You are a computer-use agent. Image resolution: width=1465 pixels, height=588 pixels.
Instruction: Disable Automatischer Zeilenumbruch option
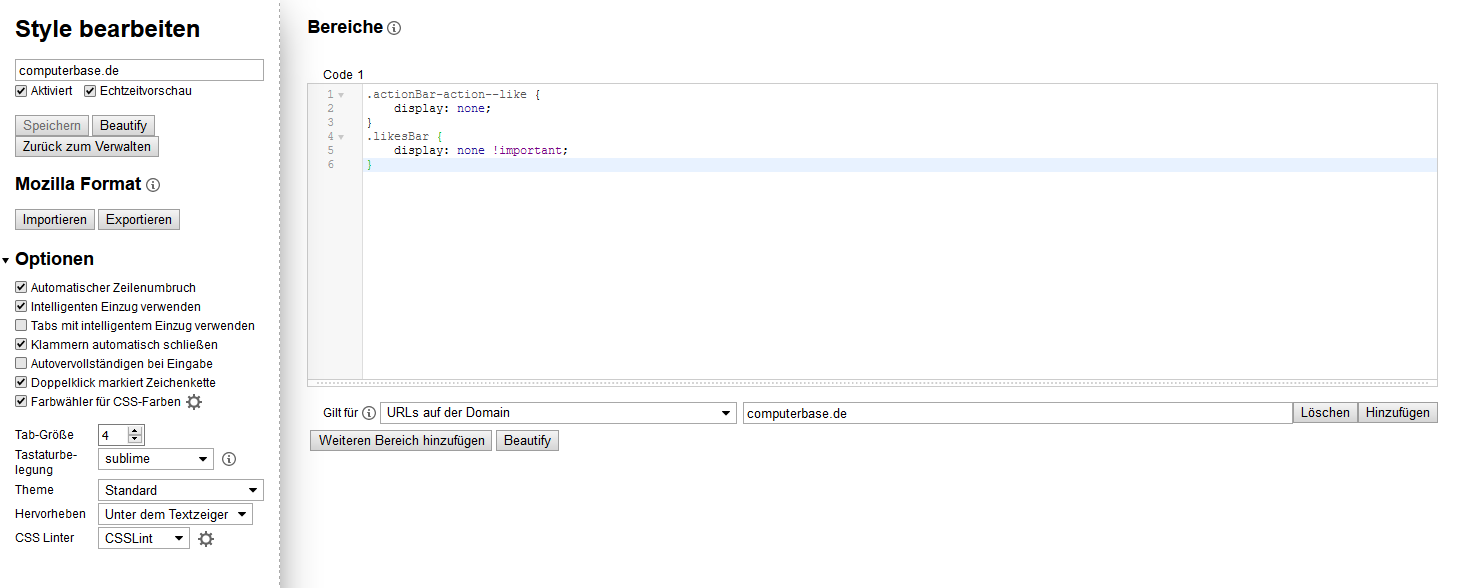pyautogui.click(x=21, y=288)
